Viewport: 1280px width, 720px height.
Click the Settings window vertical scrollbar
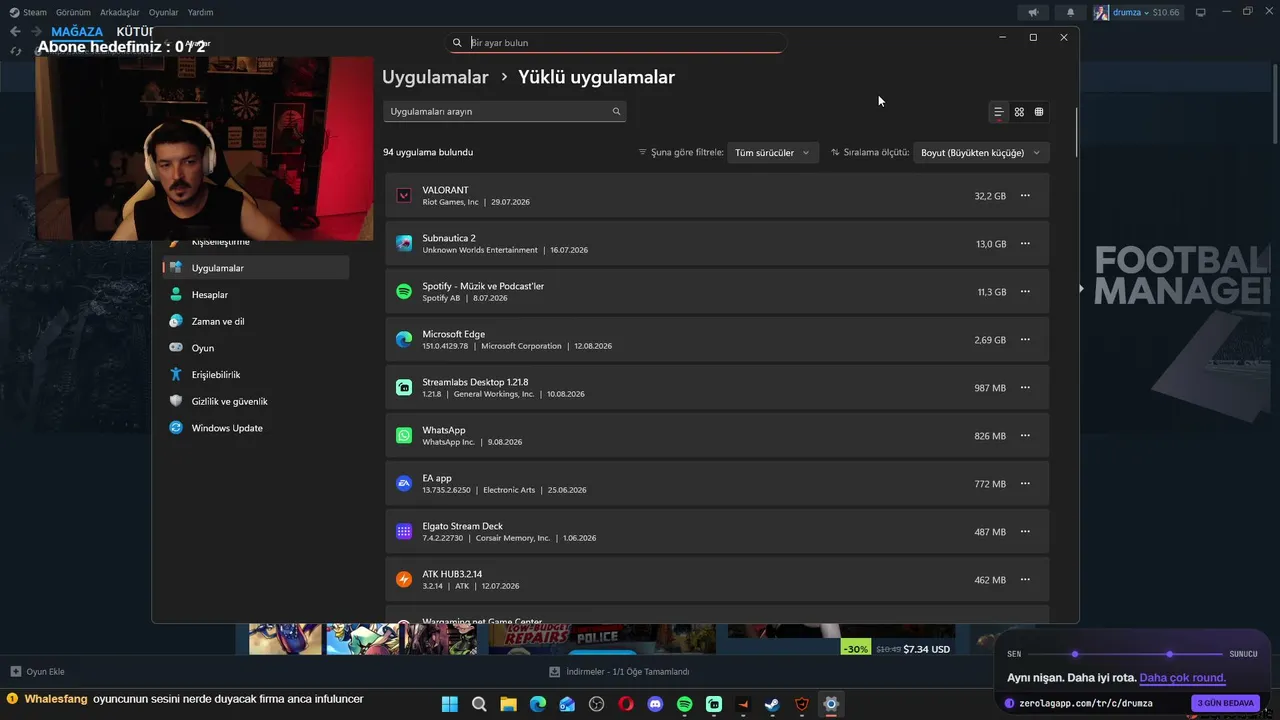pyautogui.click(x=1076, y=132)
